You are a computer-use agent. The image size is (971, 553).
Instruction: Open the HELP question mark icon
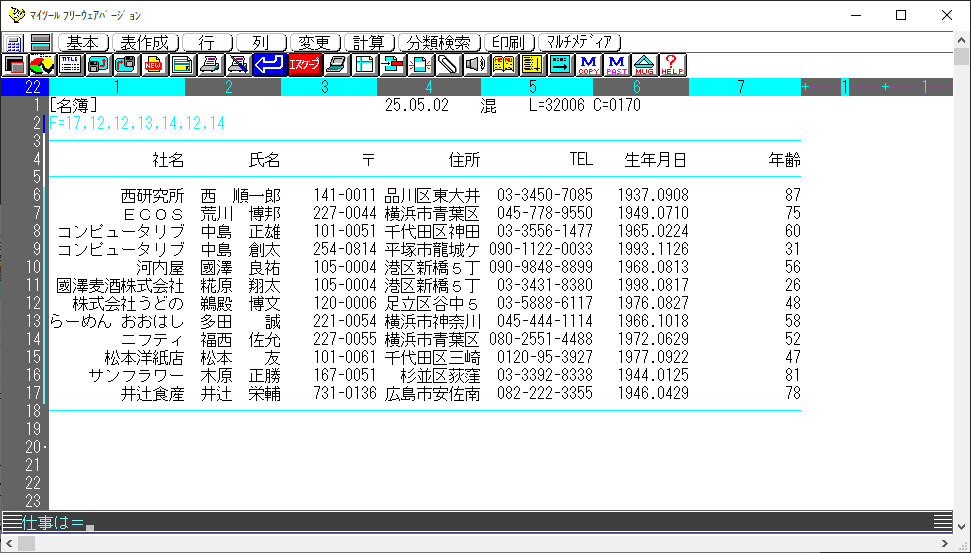(x=672, y=65)
